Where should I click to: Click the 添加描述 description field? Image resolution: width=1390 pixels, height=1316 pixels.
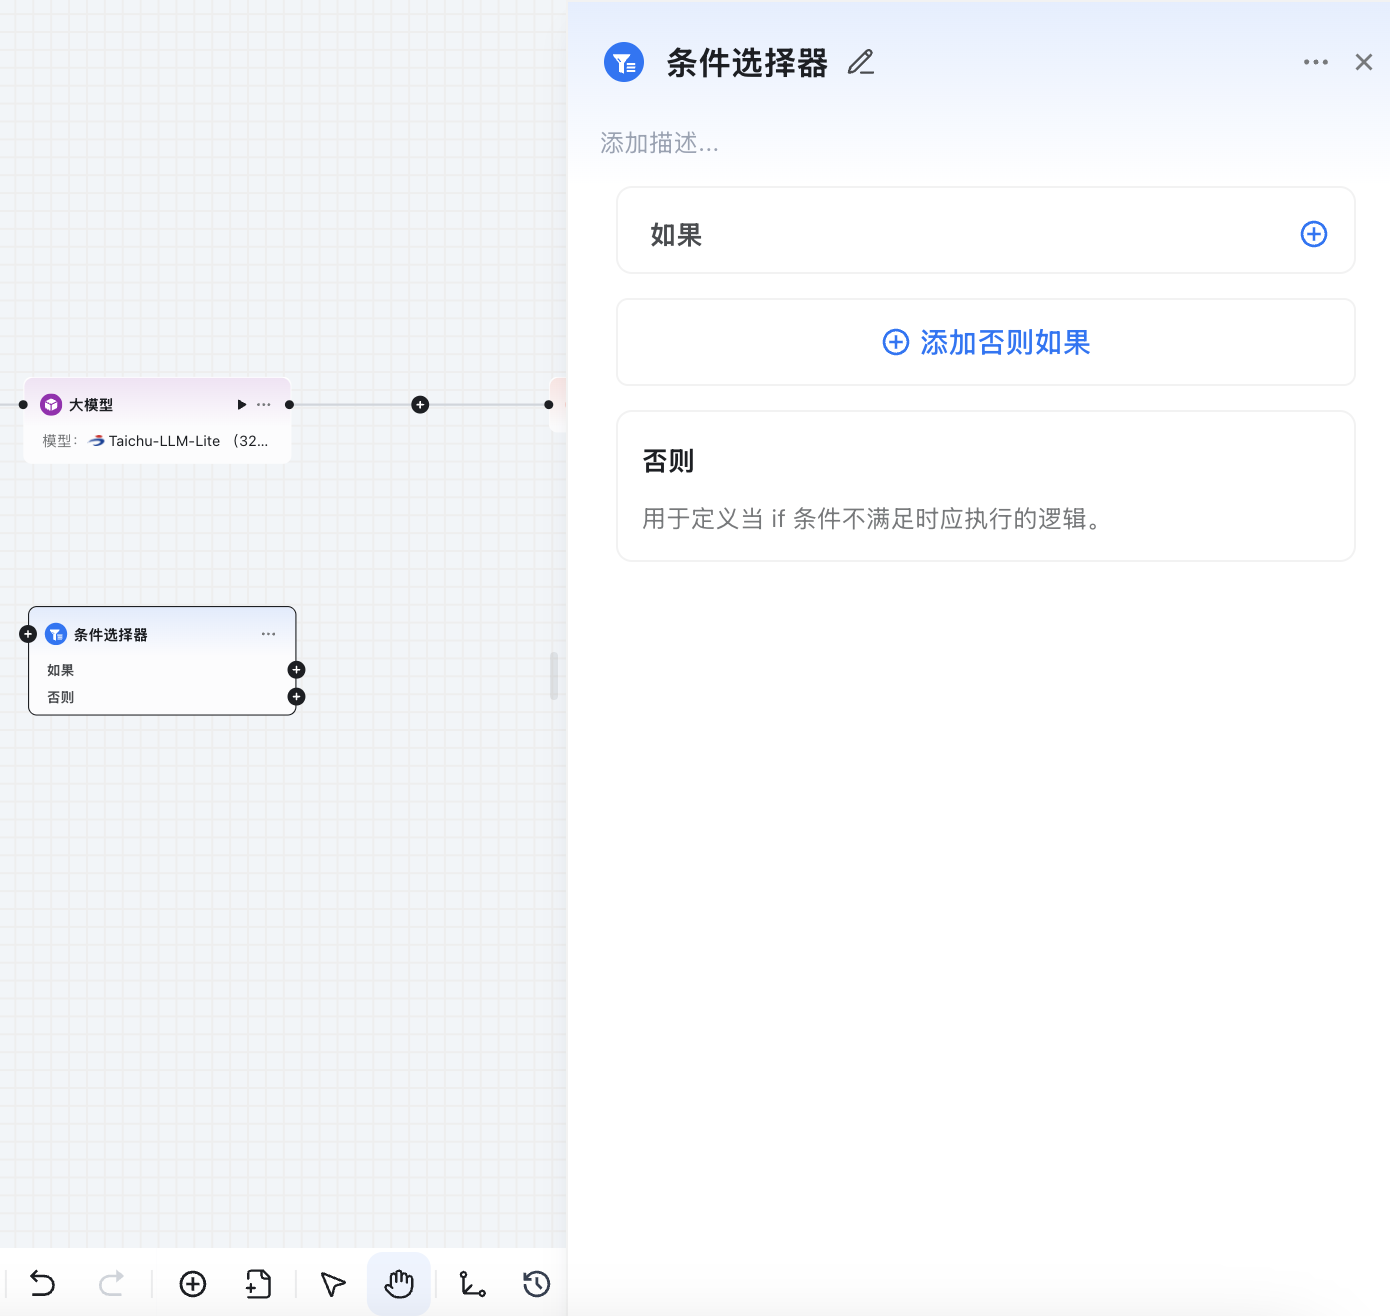(x=659, y=143)
